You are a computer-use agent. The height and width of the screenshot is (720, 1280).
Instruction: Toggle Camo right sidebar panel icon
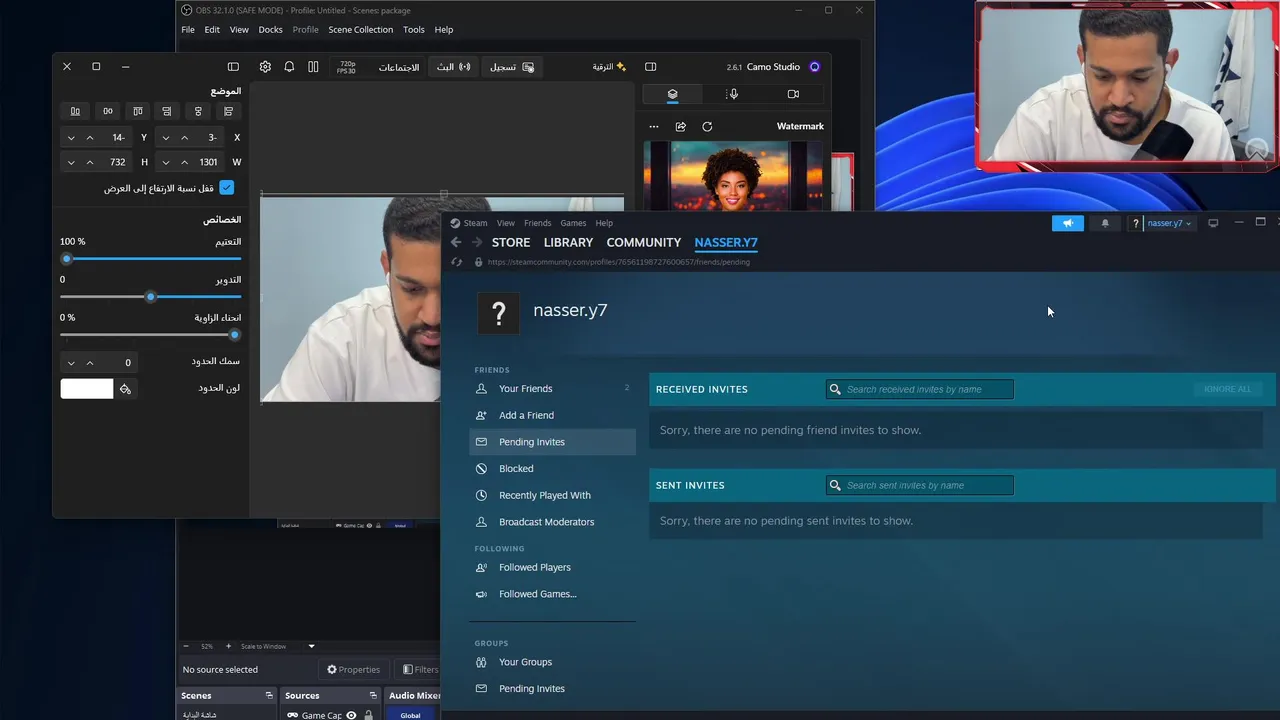point(651,67)
